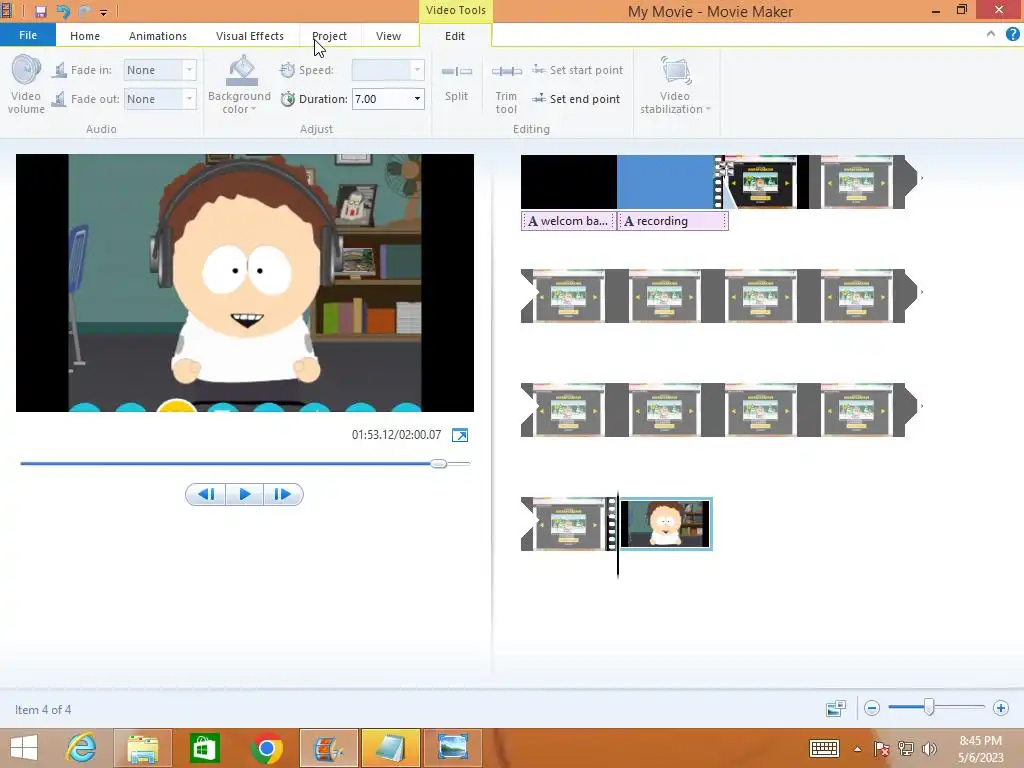Switch to the Home tab
This screenshot has height=768, width=1024.
85,36
